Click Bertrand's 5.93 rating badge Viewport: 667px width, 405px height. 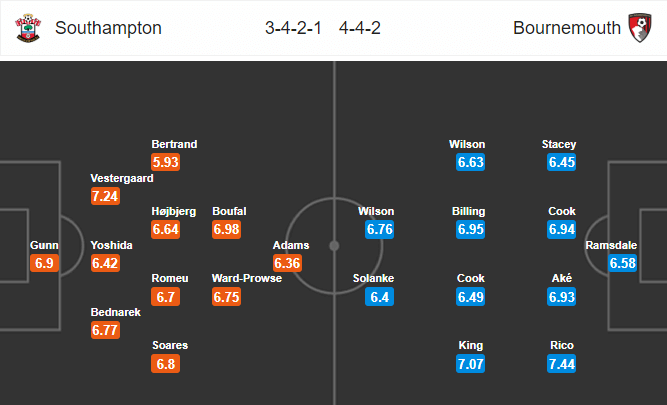[x=165, y=162]
